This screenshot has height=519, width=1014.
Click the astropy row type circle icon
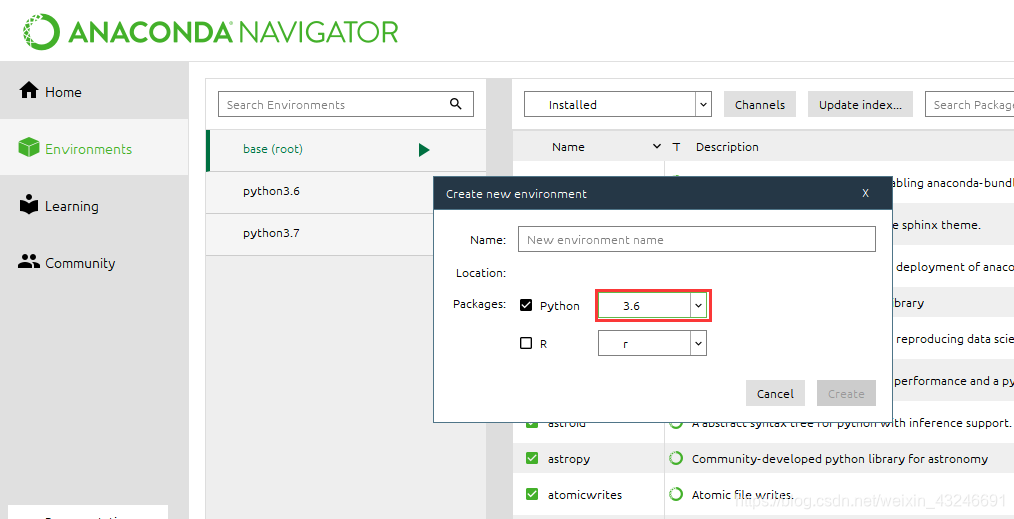click(676, 458)
